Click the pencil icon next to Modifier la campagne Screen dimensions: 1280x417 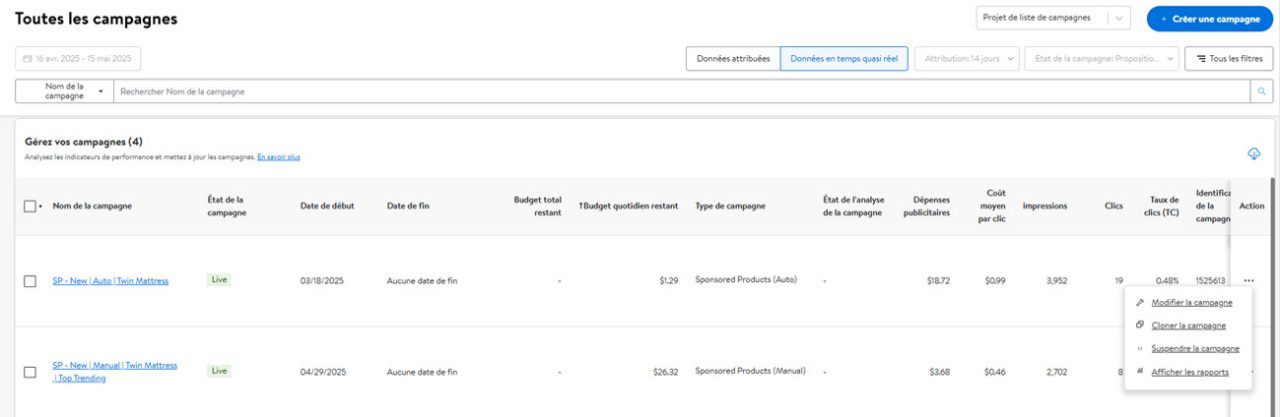pyautogui.click(x=1140, y=302)
